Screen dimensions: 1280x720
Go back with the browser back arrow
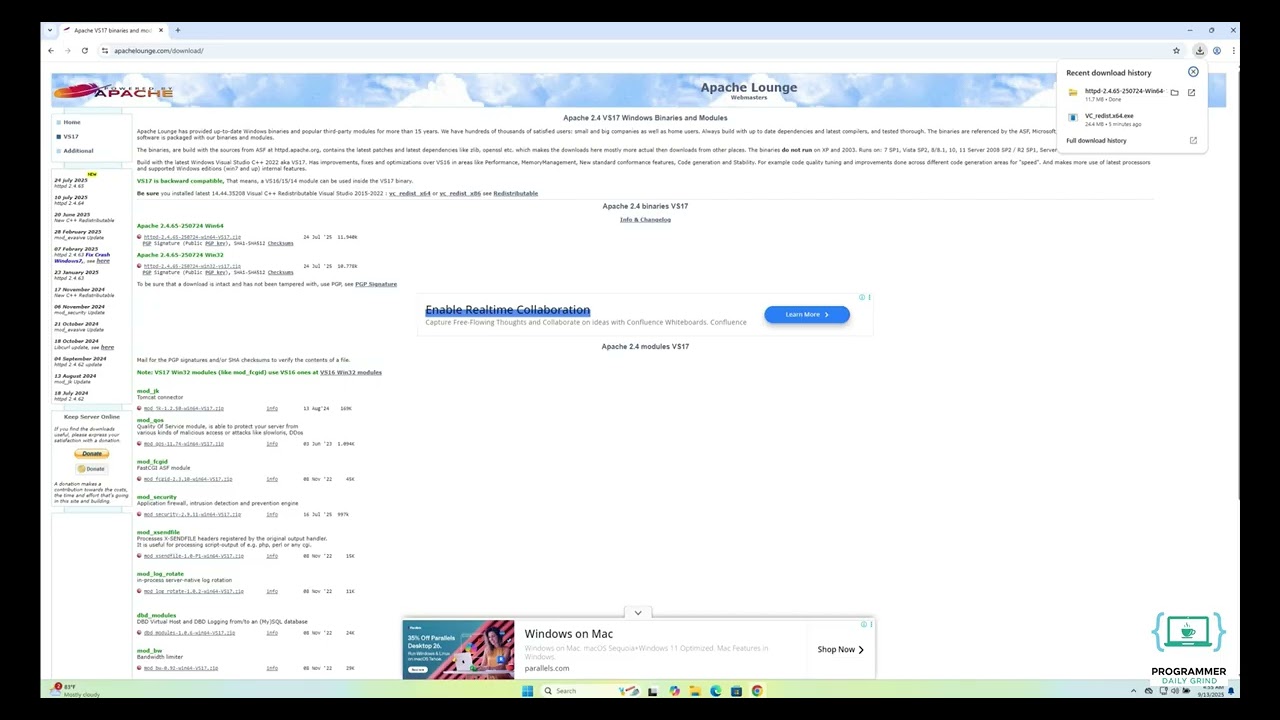[51, 51]
